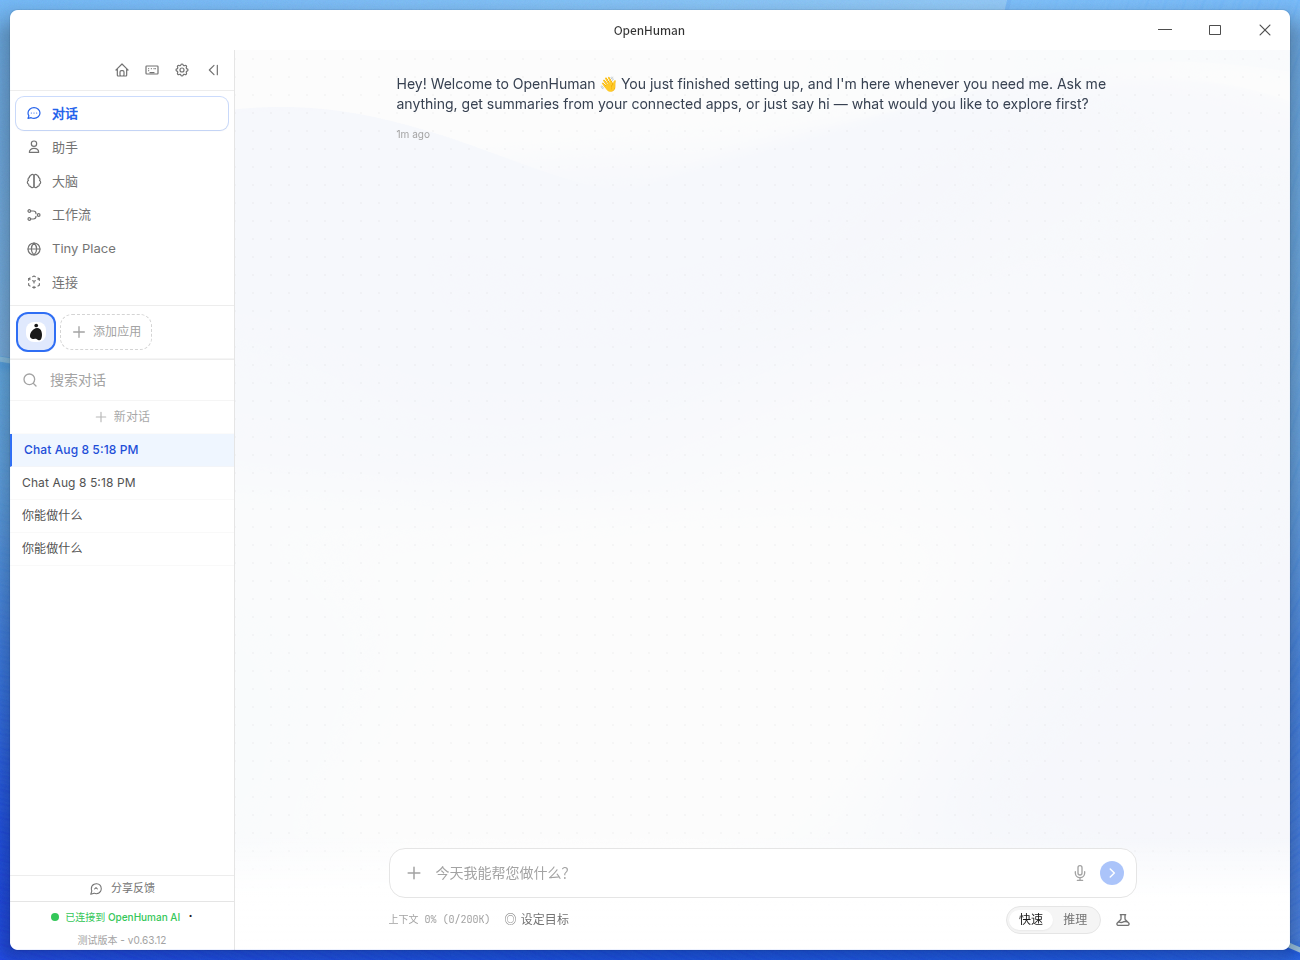Open the keyboard icon in sidebar header
The width and height of the screenshot is (1300, 960).
tap(152, 70)
